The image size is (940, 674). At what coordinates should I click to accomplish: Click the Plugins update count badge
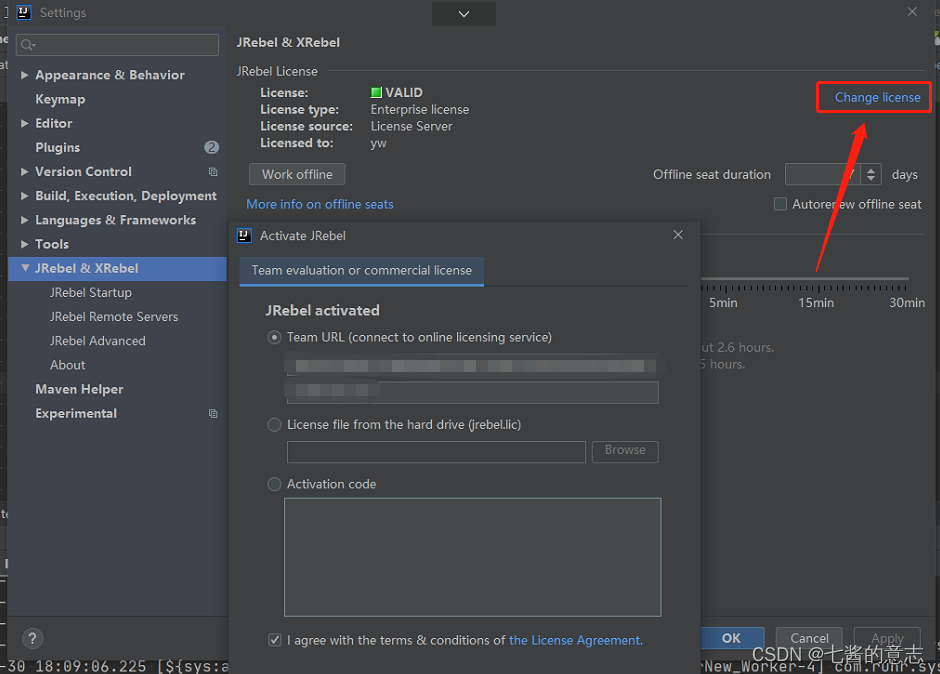coord(211,148)
